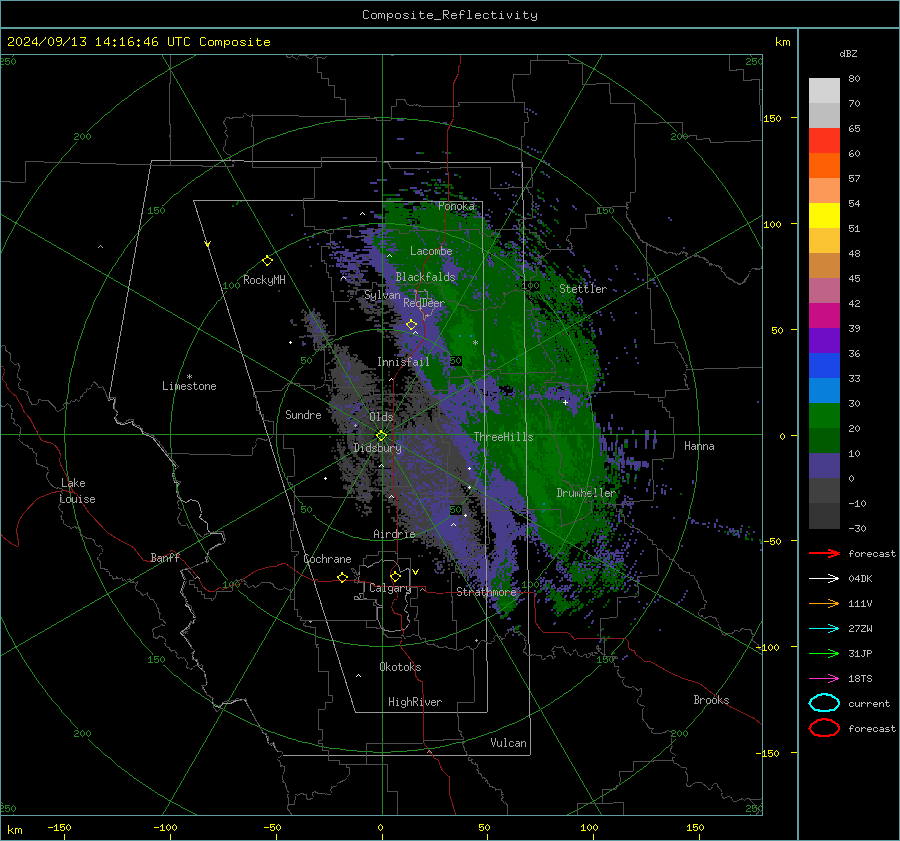Click the Brooks town label
This screenshot has width=900, height=841.
point(711,700)
